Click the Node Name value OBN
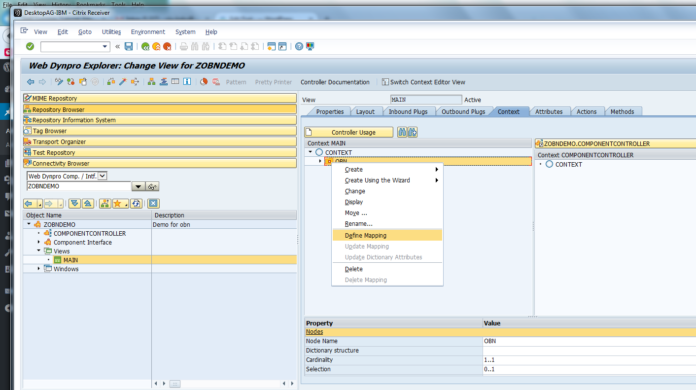The height and width of the screenshot is (390, 696). [589, 341]
